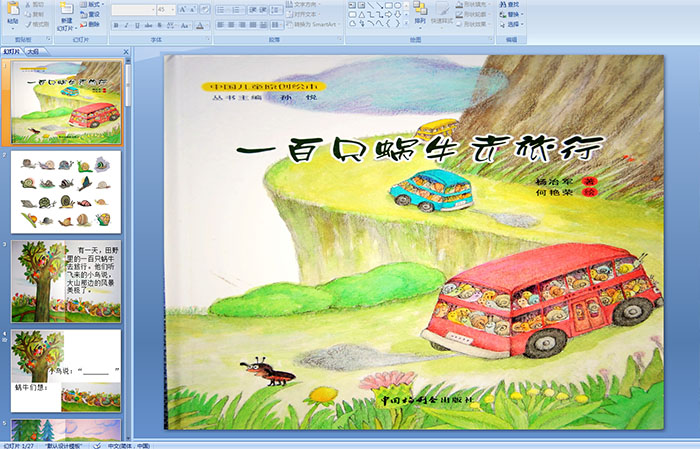Screen dimensions: 700x449
Task: Toggle Text Shadow formatting
Action: pyautogui.click(x=159, y=25)
